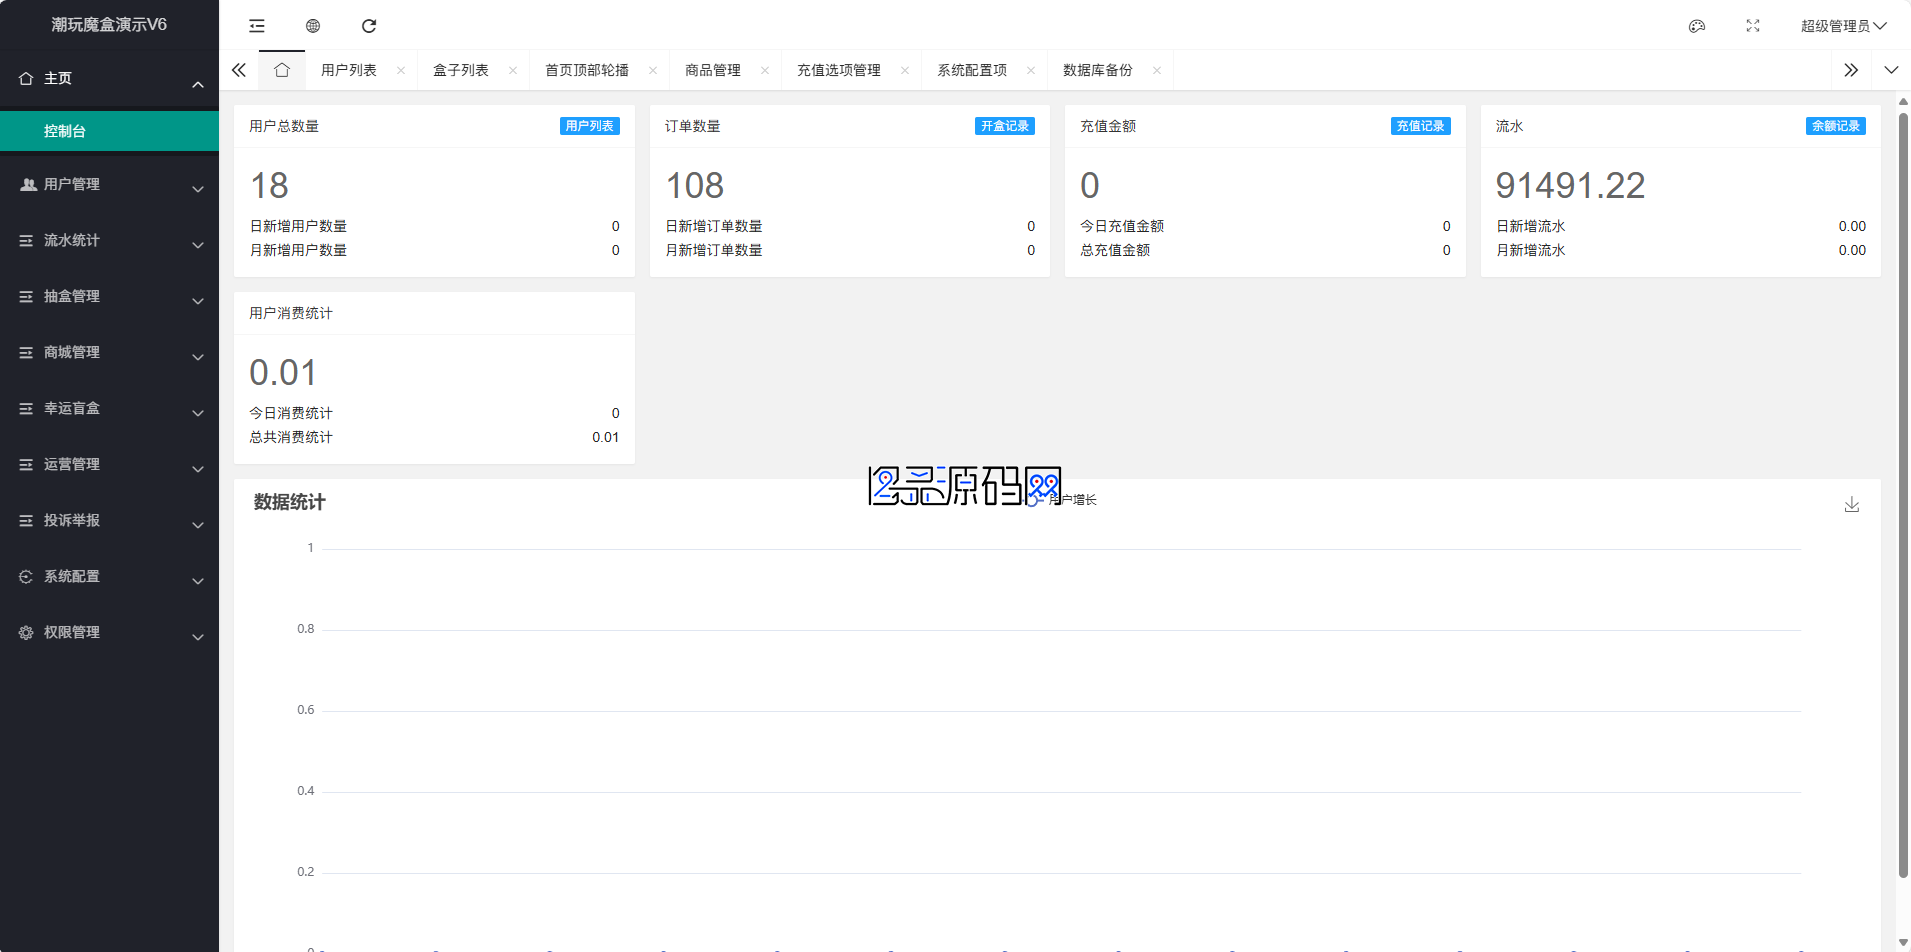
Task: Expand 抽盒管理 sidebar menu
Action: (x=109, y=297)
